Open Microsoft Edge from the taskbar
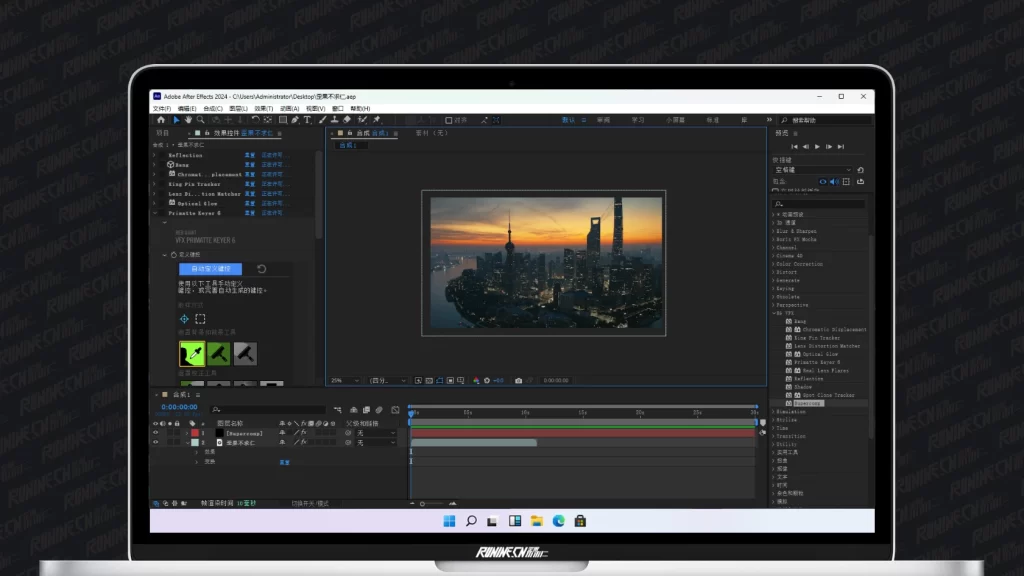Image resolution: width=1024 pixels, height=576 pixels. (558, 521)
